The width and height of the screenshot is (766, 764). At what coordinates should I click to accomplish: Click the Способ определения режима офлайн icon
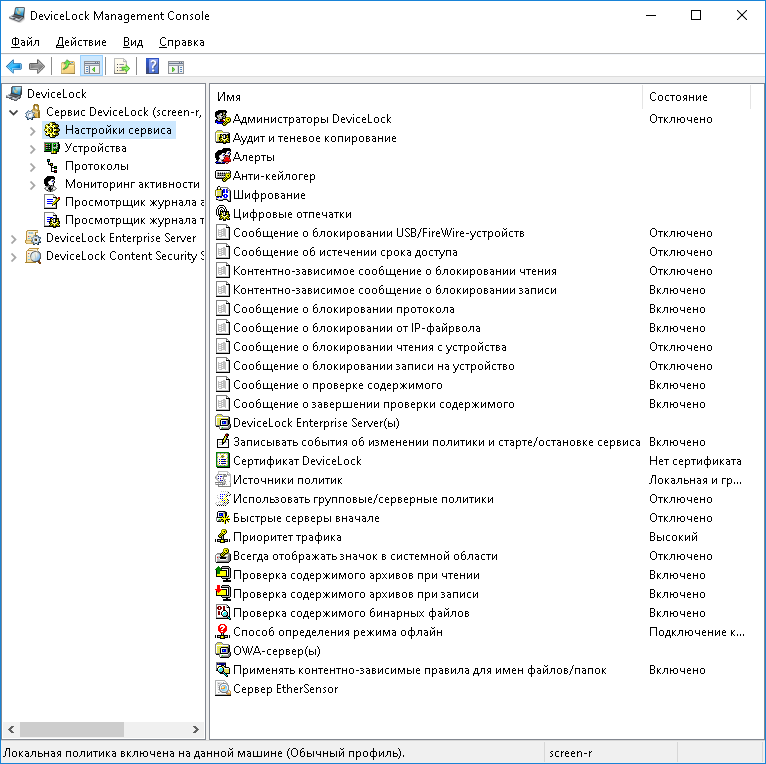point(223,632)
